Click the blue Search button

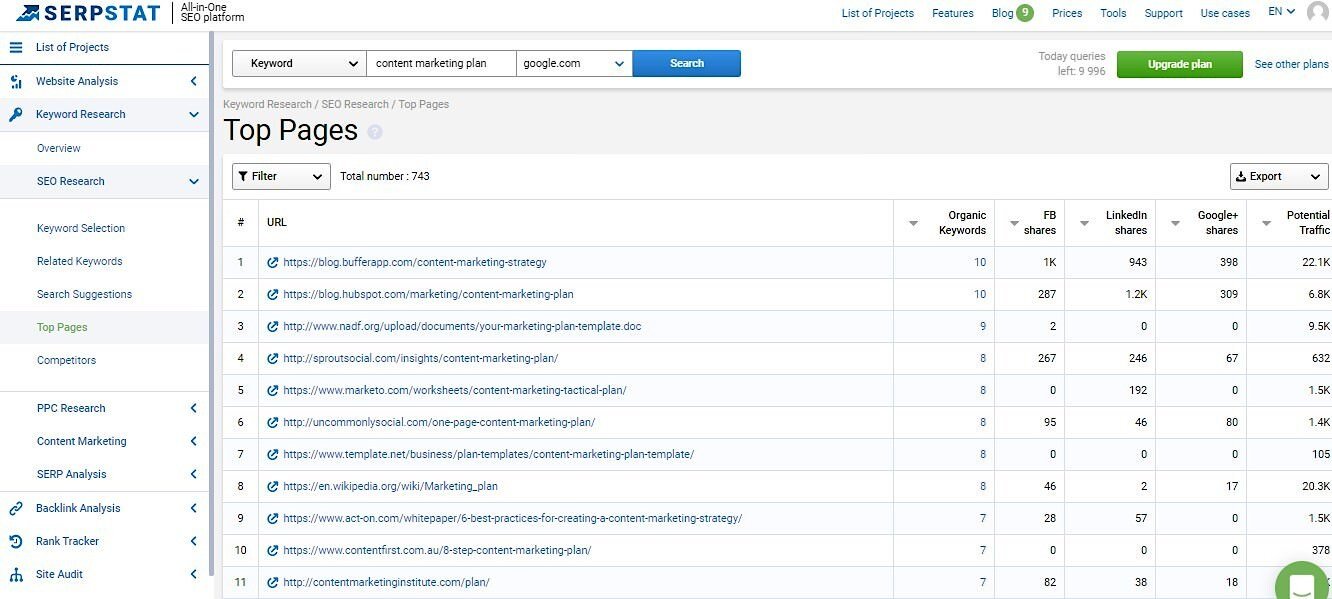click(687, 63)
